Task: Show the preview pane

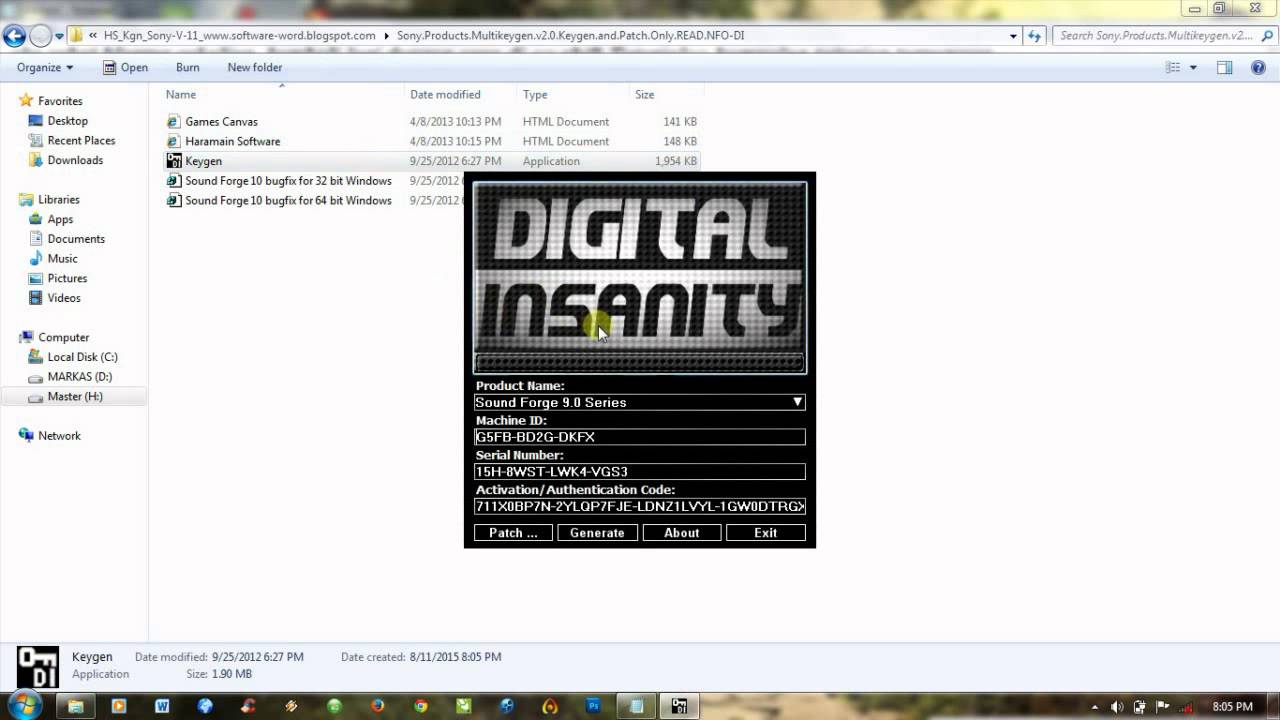Action: click(x=1224, y=67)
